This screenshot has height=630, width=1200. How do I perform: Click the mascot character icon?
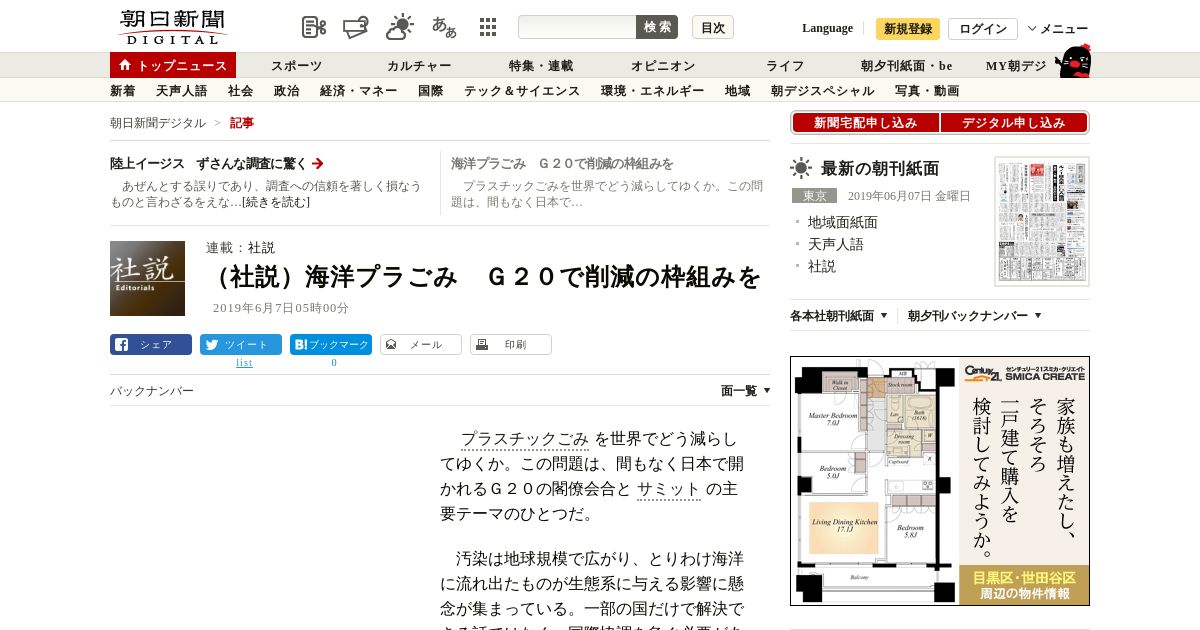(1073, 61)
